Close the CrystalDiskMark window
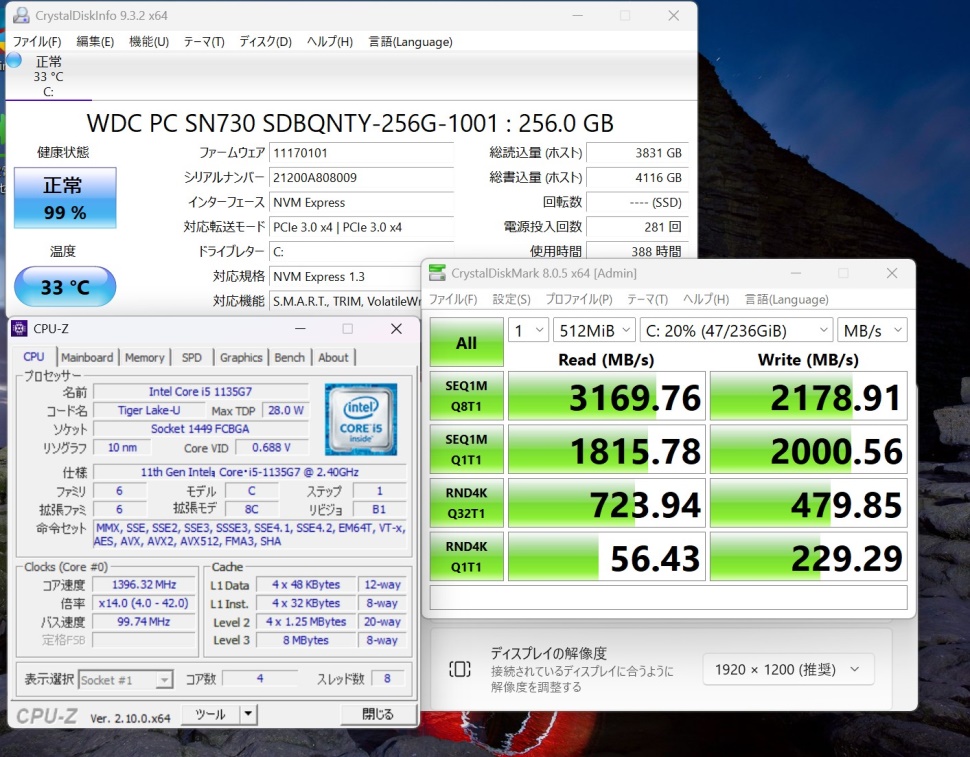Screen dimensions: 970x757 coord(891,273)
